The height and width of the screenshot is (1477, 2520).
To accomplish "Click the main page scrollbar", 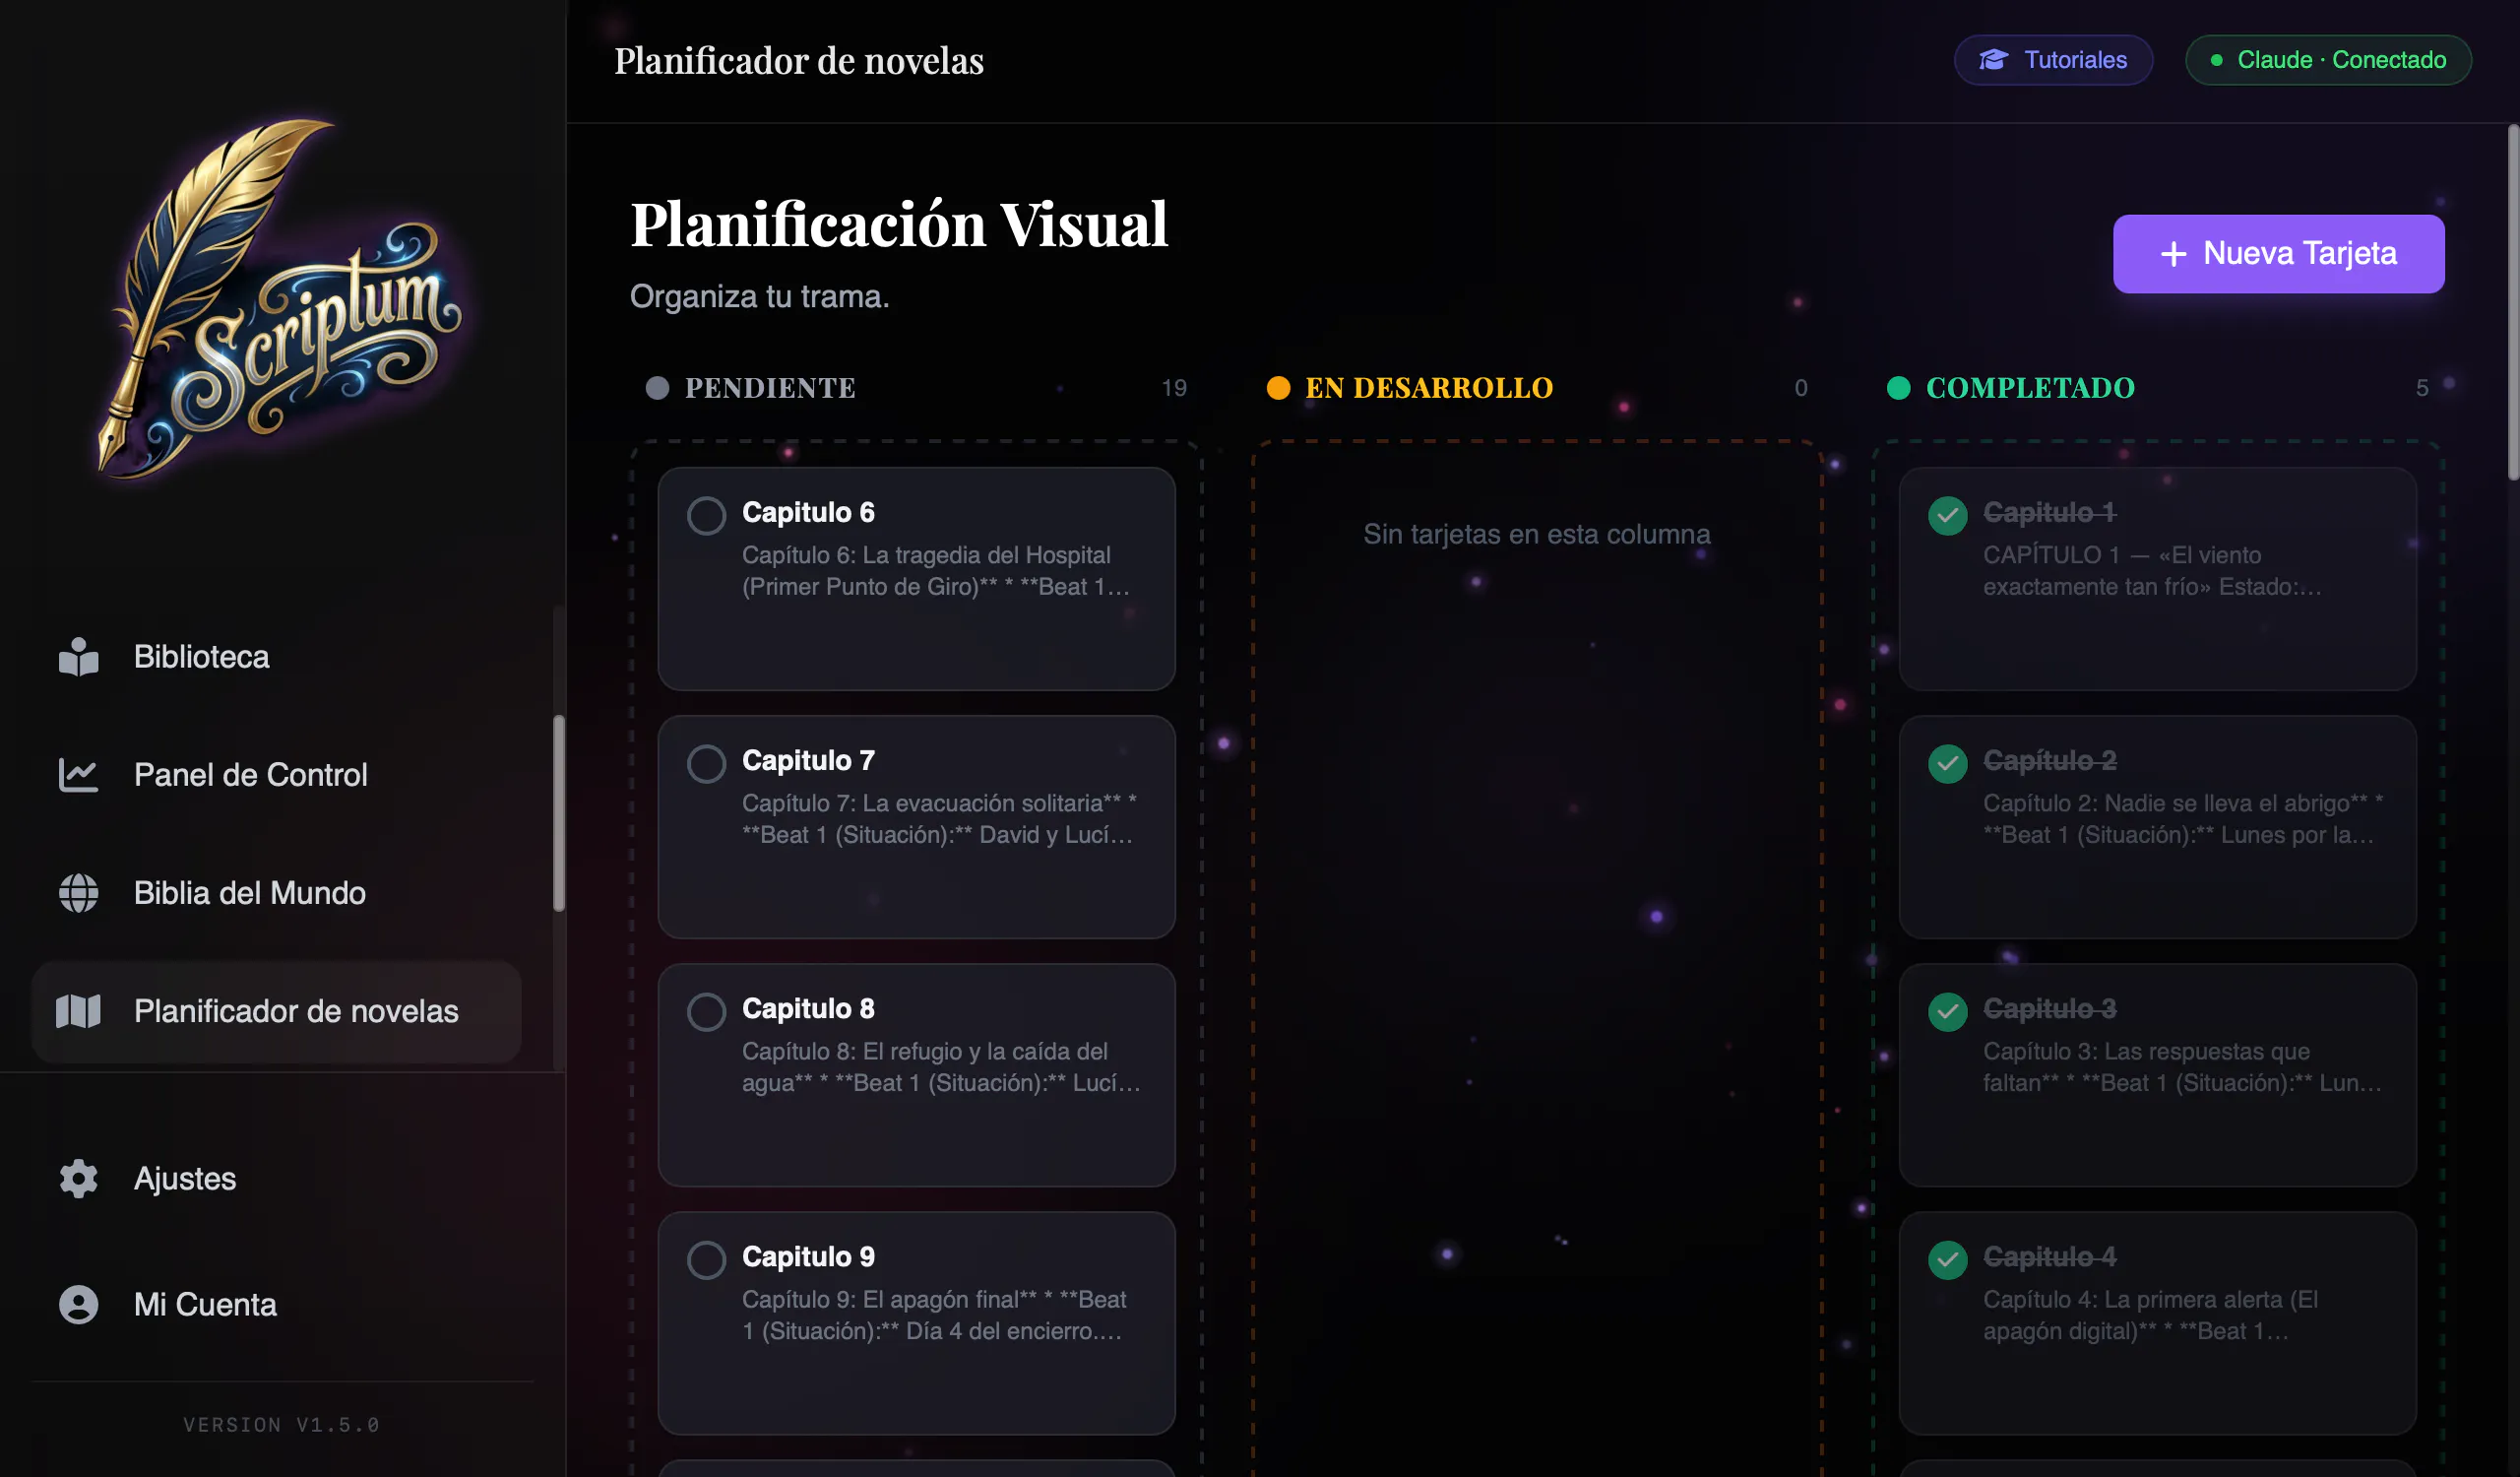I will click(x=2513, y=302).
